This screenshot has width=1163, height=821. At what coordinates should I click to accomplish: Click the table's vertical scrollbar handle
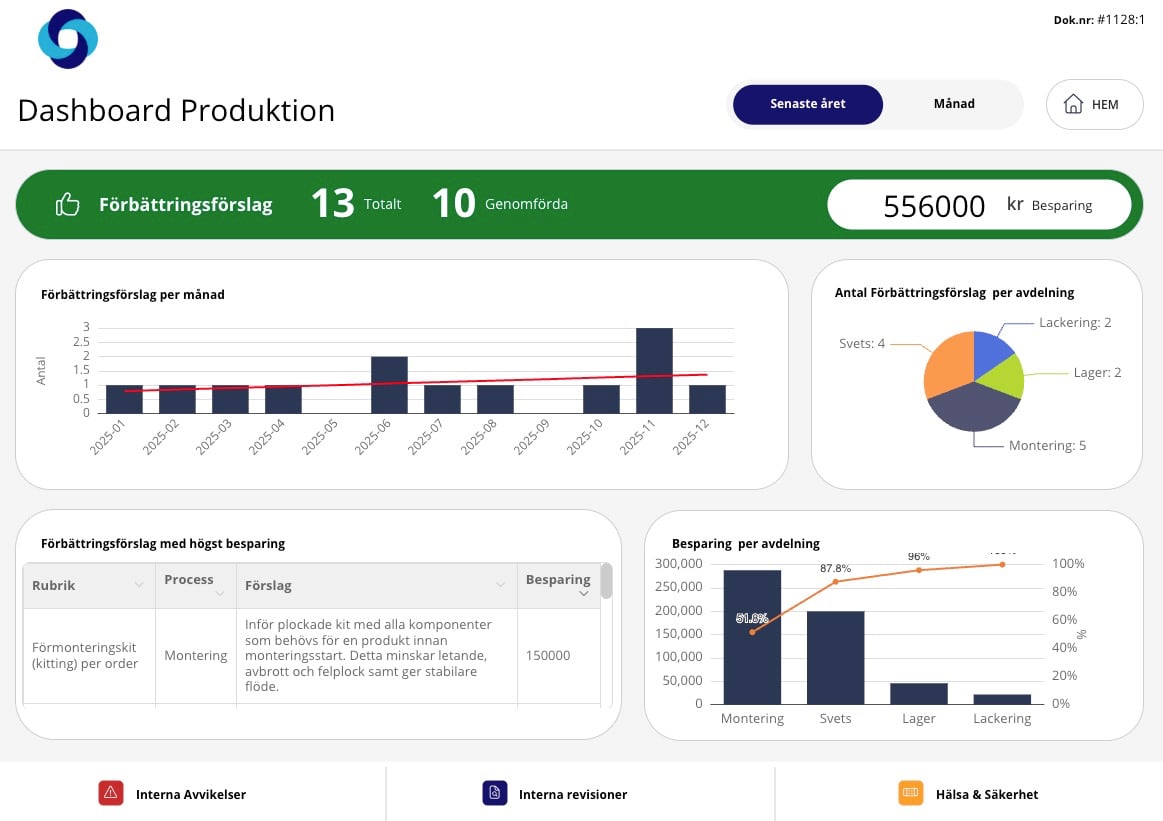point(607,581)
